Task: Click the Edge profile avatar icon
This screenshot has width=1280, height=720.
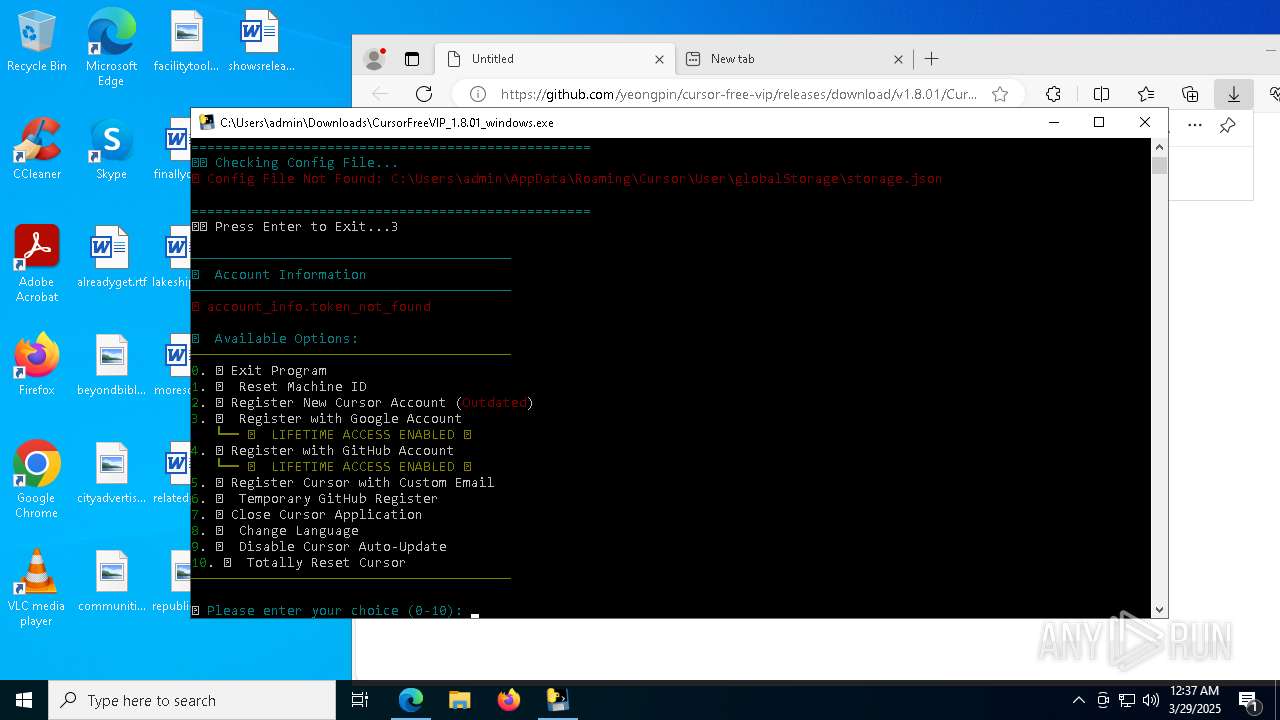Action: [375, 59]
